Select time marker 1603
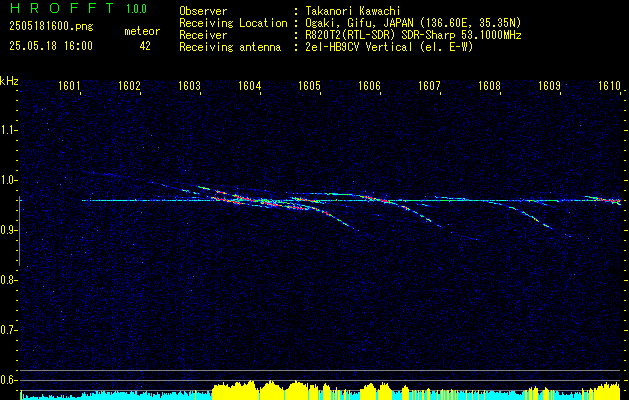 point(189,85)
